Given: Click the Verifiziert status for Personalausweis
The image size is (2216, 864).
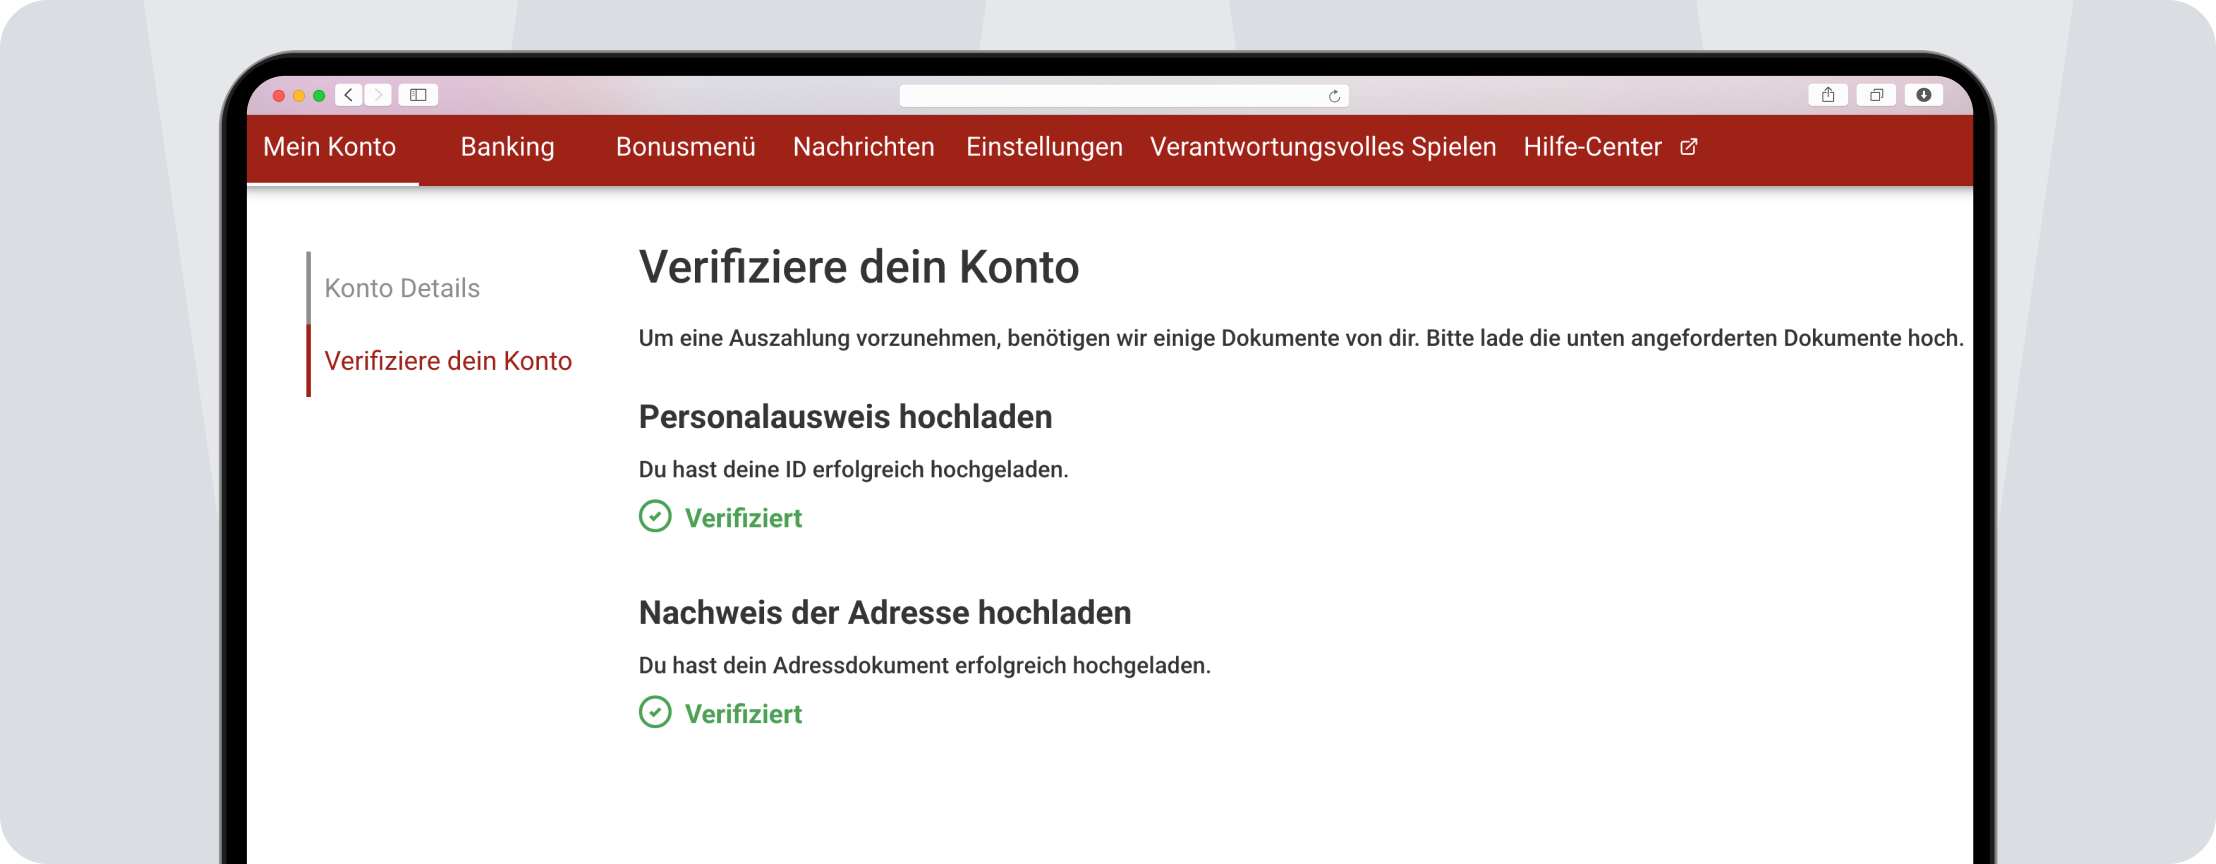Looking at the screenshot, I should [x=743, y=518].
